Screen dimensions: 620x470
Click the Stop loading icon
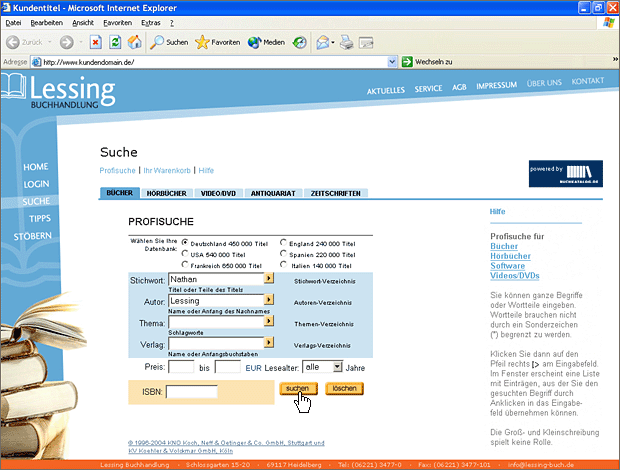(x=96, y=42)
